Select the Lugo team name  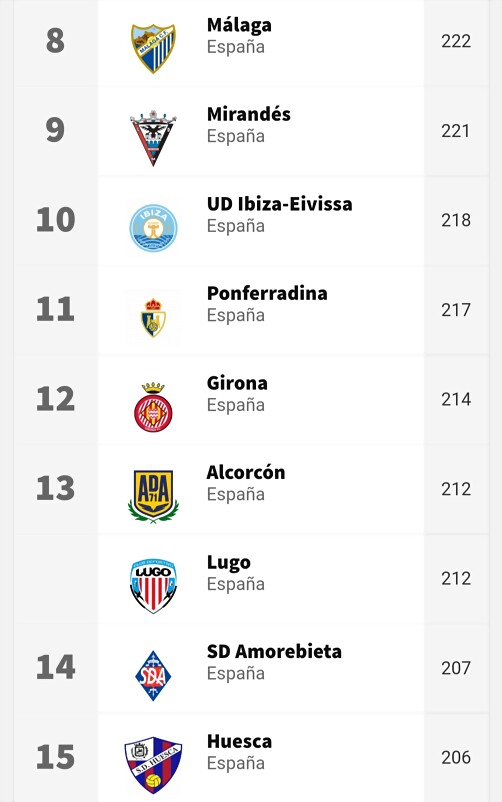pyautogui.click(x=229, y=563)
